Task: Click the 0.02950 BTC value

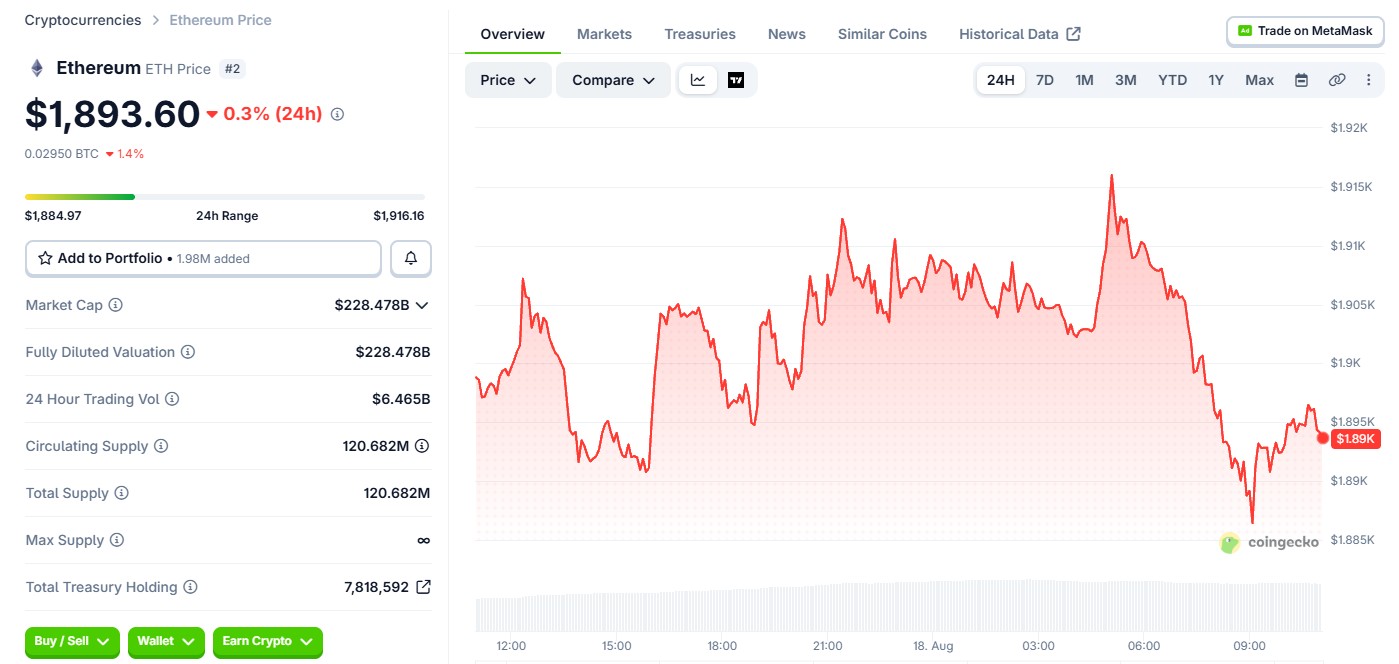Action: [x=62, y=154]
